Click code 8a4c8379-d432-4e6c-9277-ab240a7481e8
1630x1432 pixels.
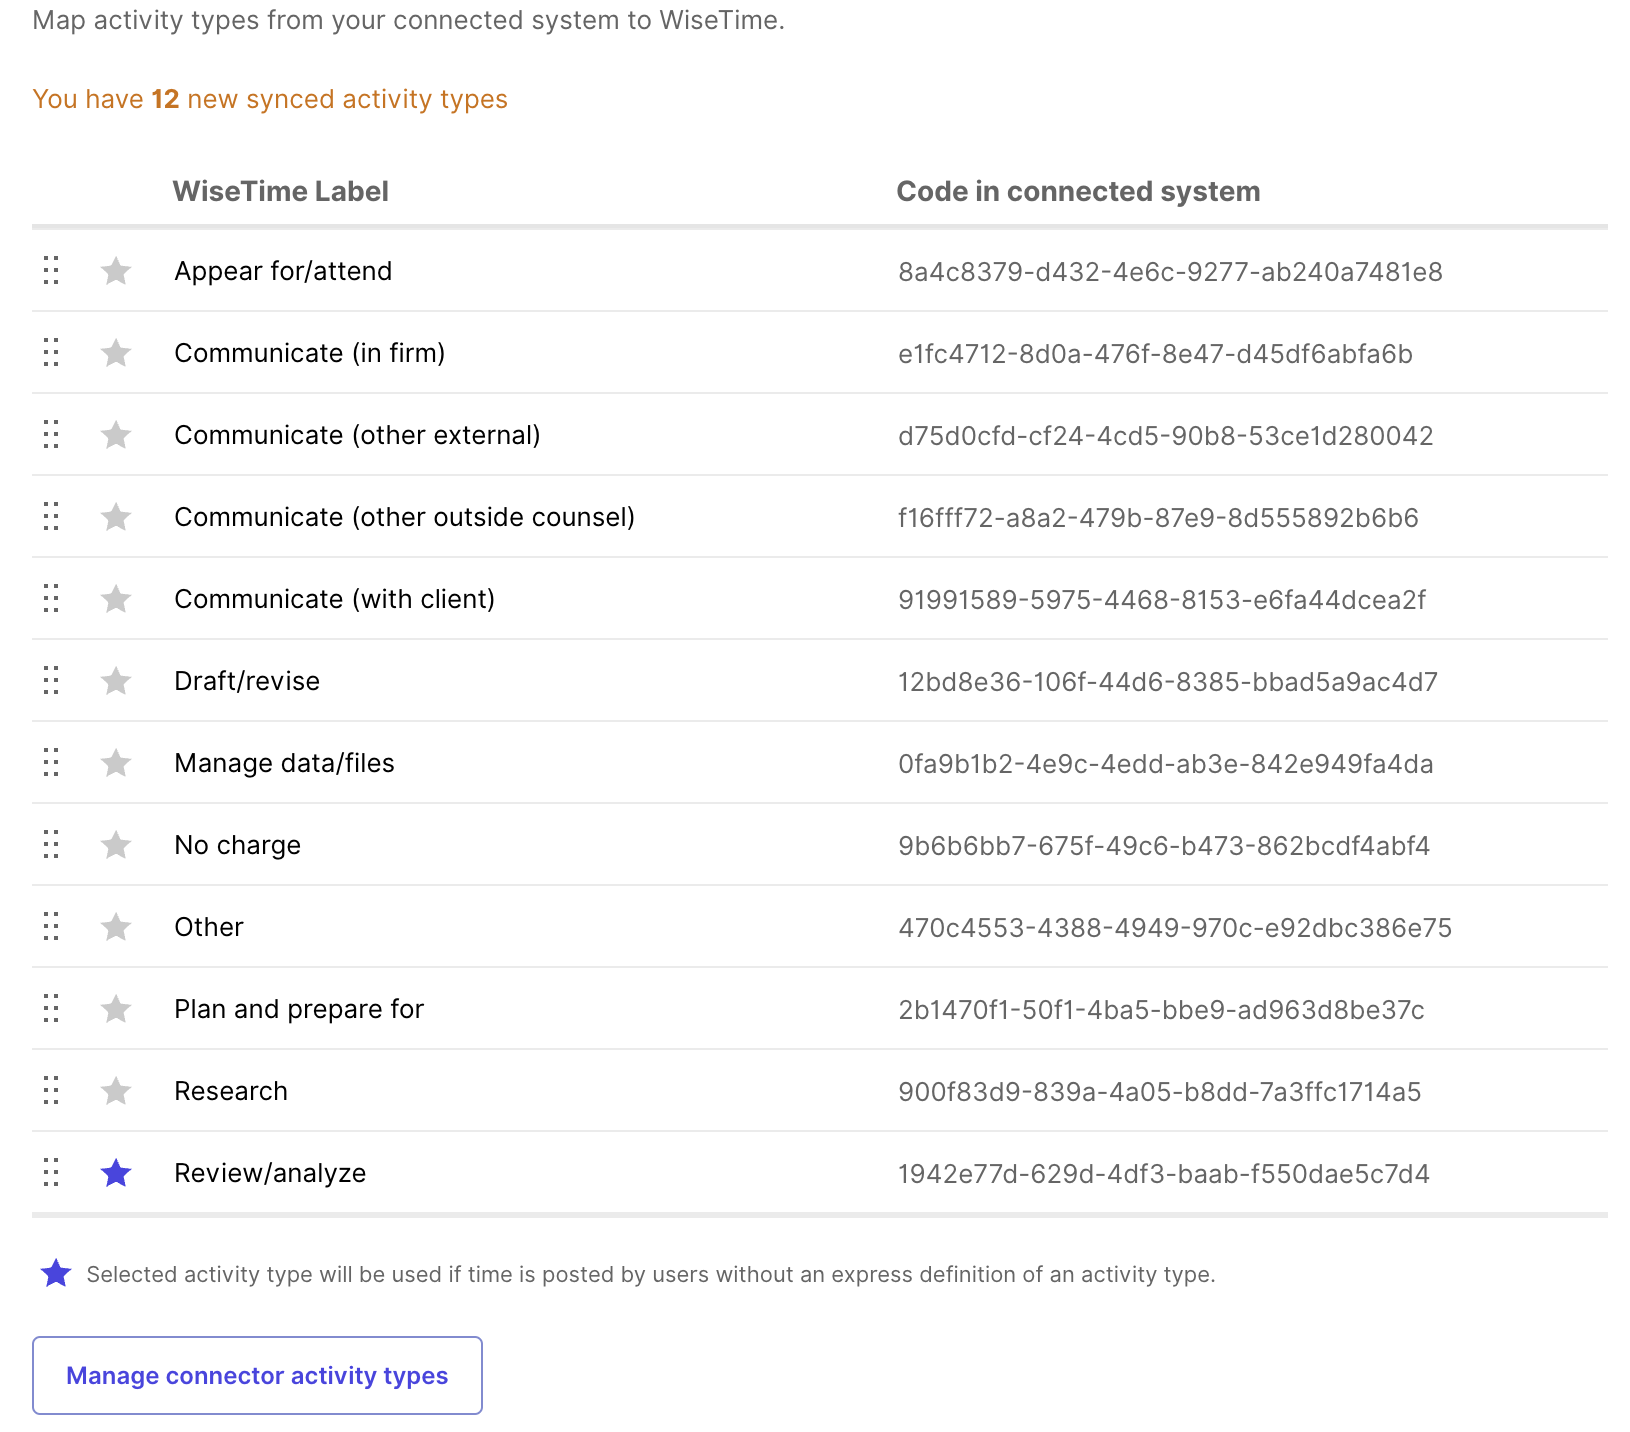[x=1170, y=272]
